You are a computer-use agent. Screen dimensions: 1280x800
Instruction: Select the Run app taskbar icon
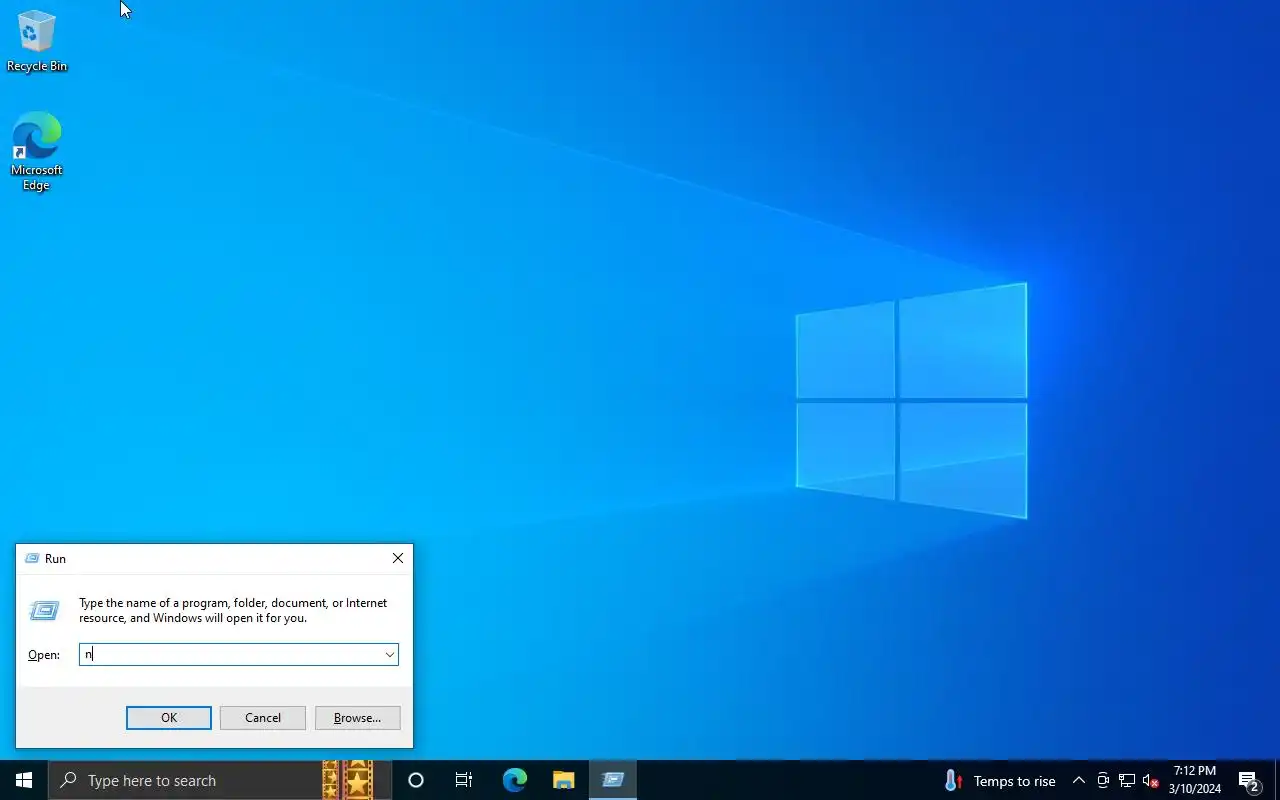pos(613,780)
